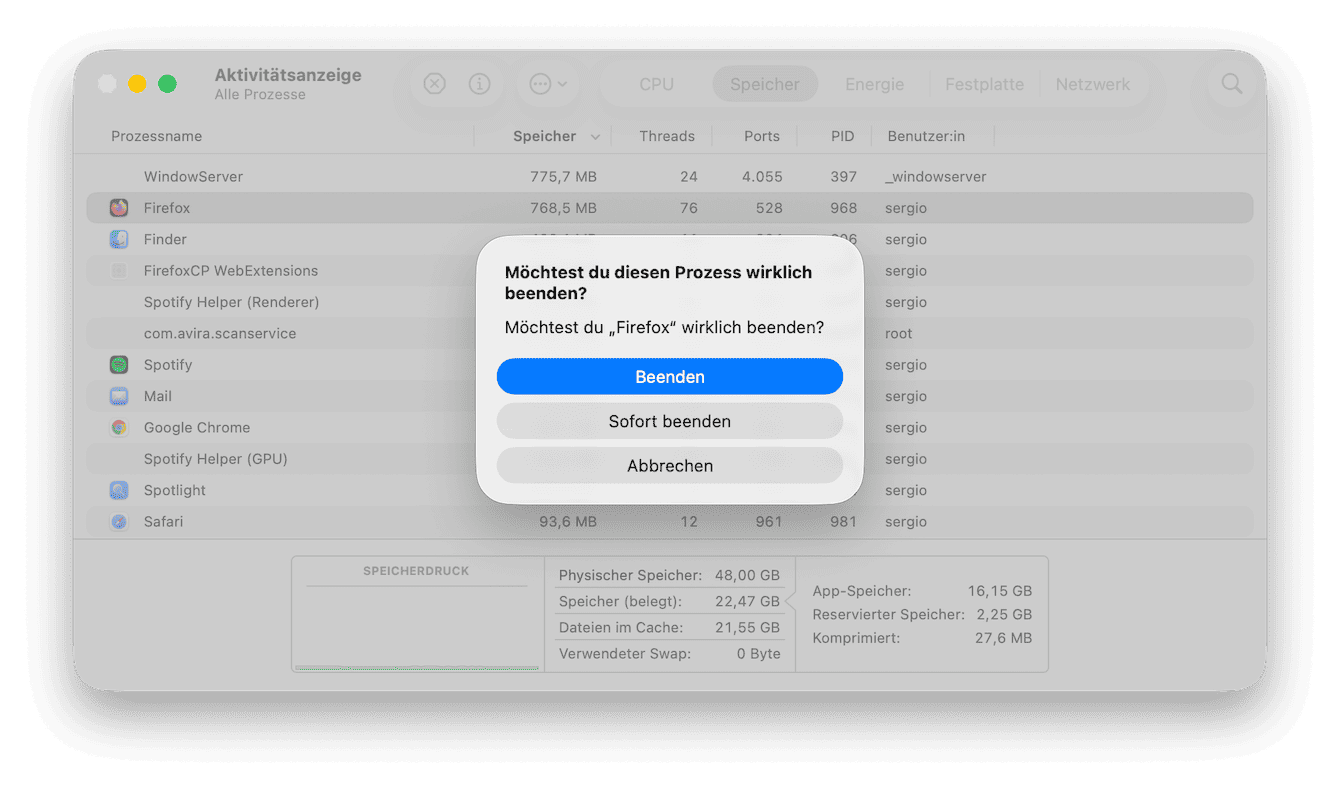Open the Netzwerk tab

[x=1092, y=84]
